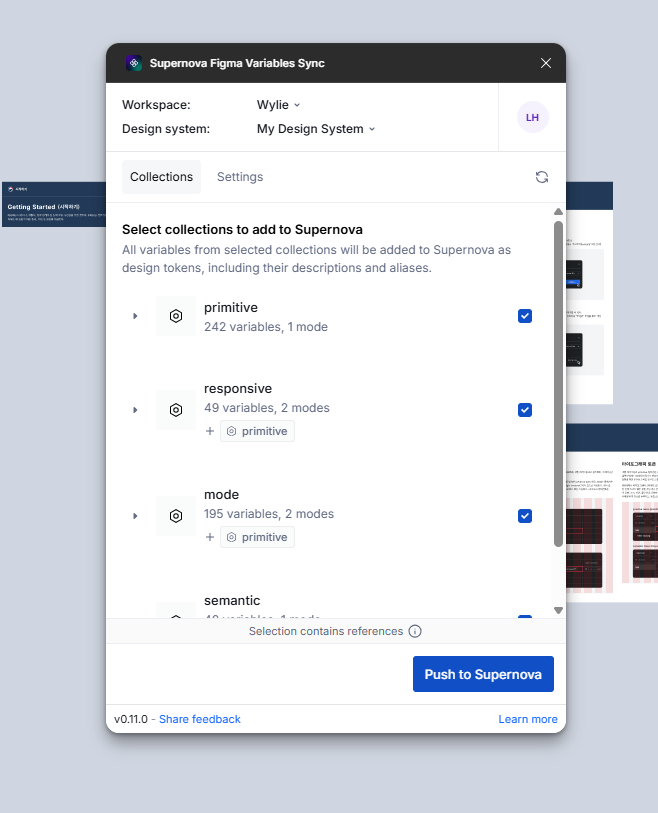
Task: Open the Share feedback link
Action: click(200, 719)
